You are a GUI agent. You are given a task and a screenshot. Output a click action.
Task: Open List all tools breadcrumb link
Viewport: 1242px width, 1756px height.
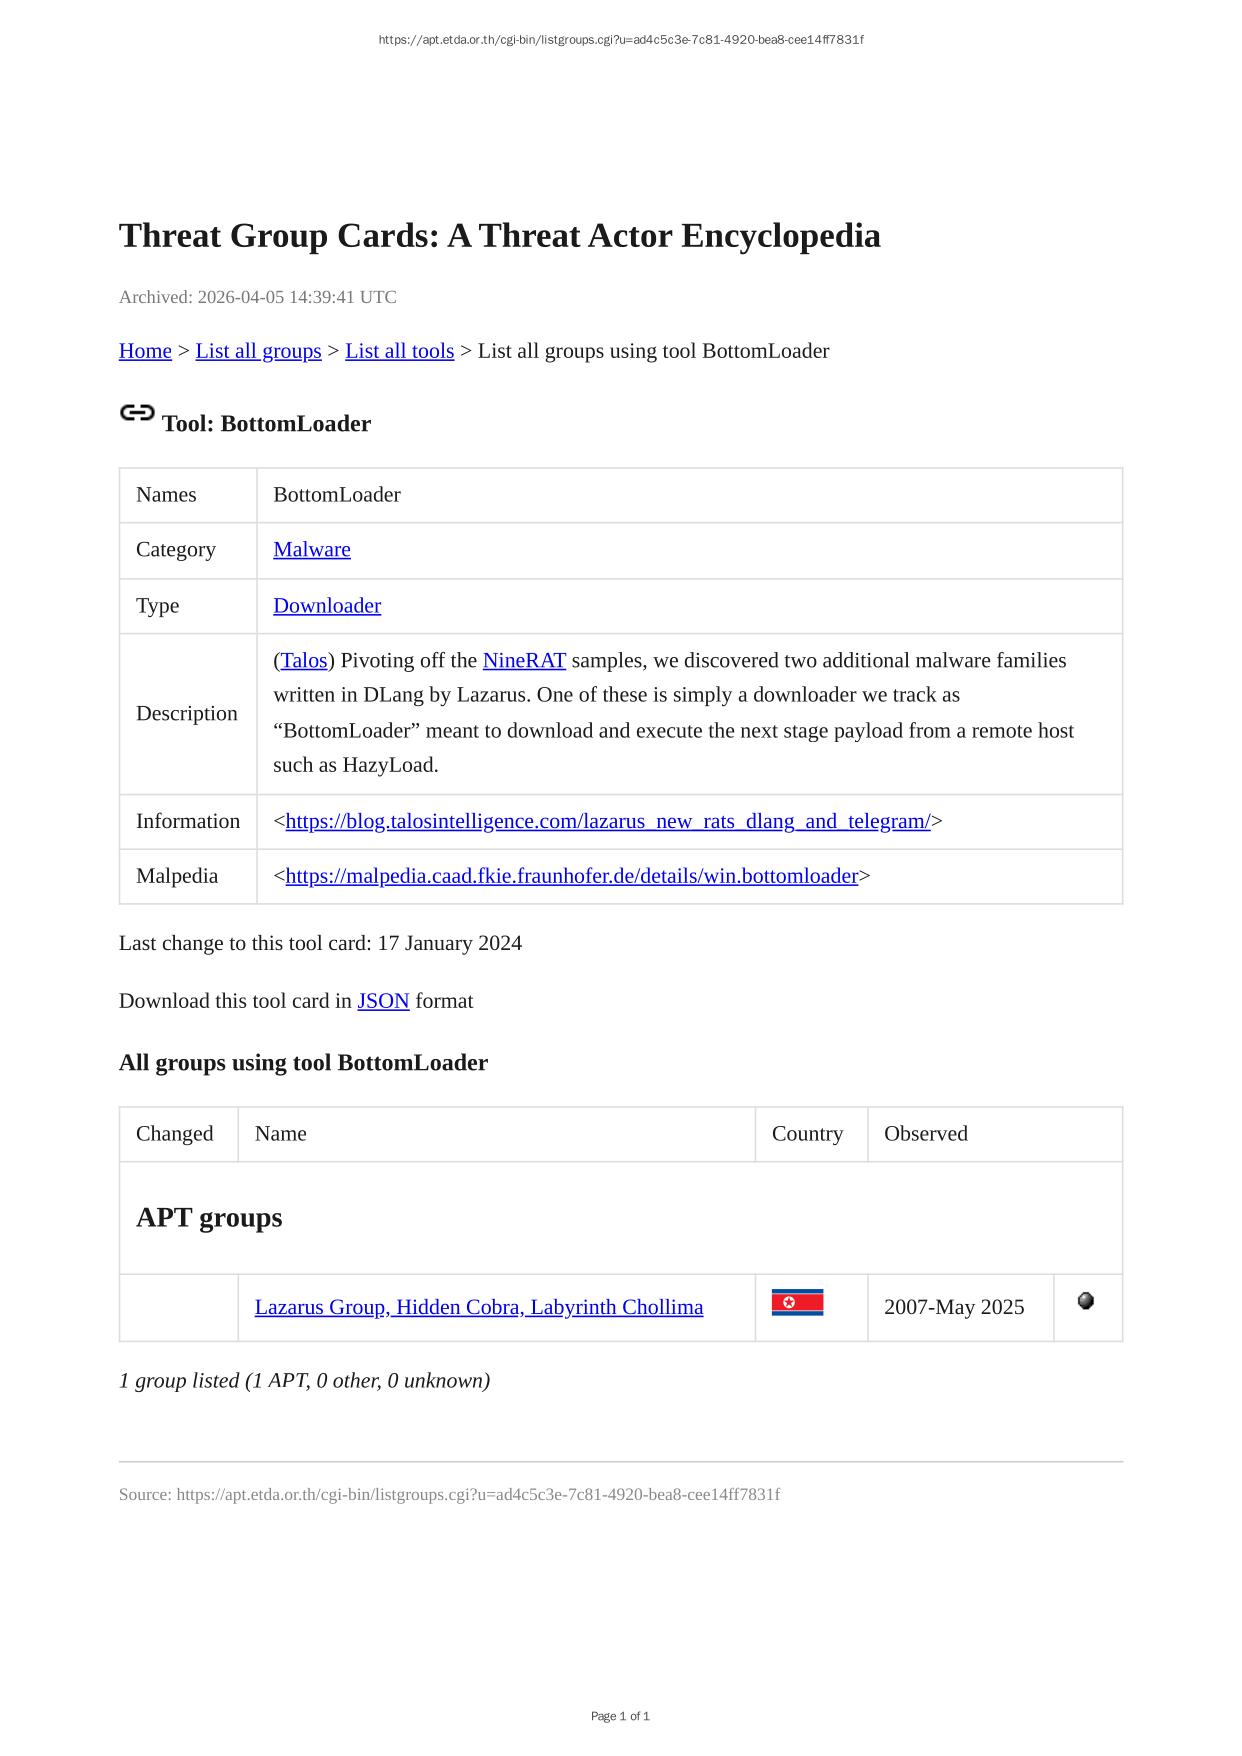[399, 351]
